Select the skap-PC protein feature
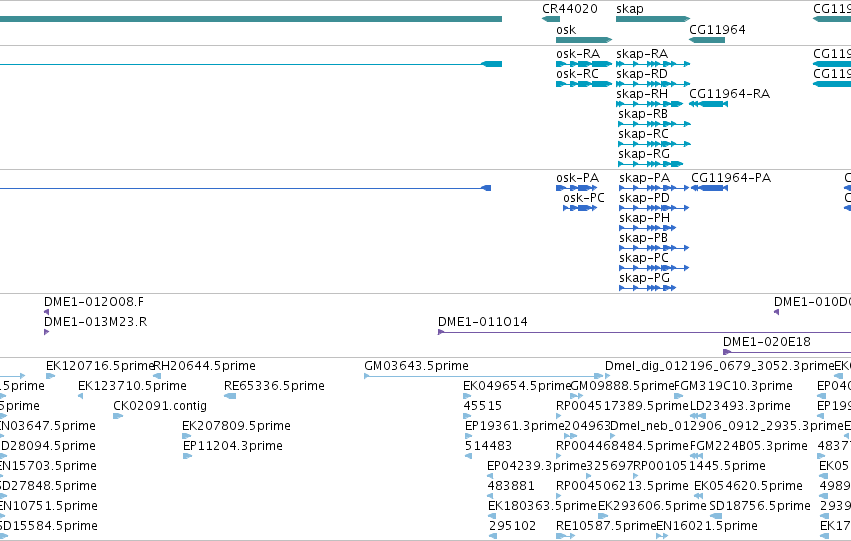This screenshot has height=541, width=851. tap(654, 268)
